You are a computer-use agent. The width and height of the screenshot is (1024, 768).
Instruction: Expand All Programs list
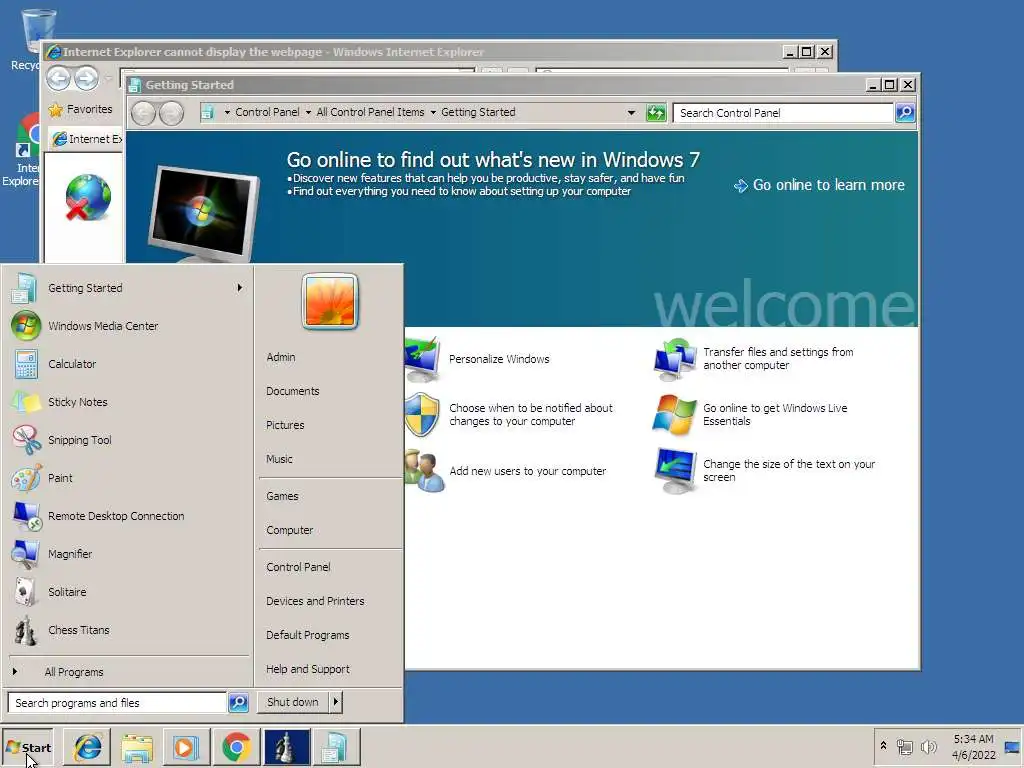point(74,672)
